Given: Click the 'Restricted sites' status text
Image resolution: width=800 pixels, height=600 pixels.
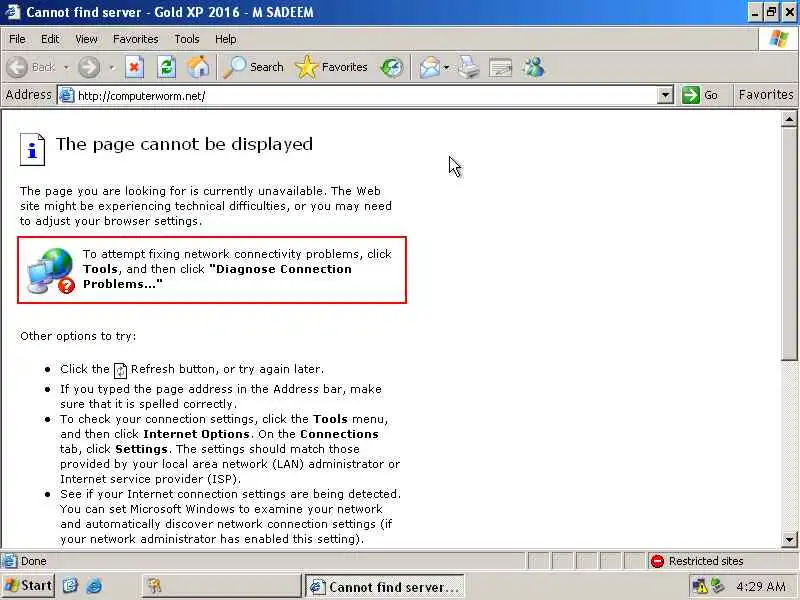Looking at the screenshot, I should [x=706, y=561].
